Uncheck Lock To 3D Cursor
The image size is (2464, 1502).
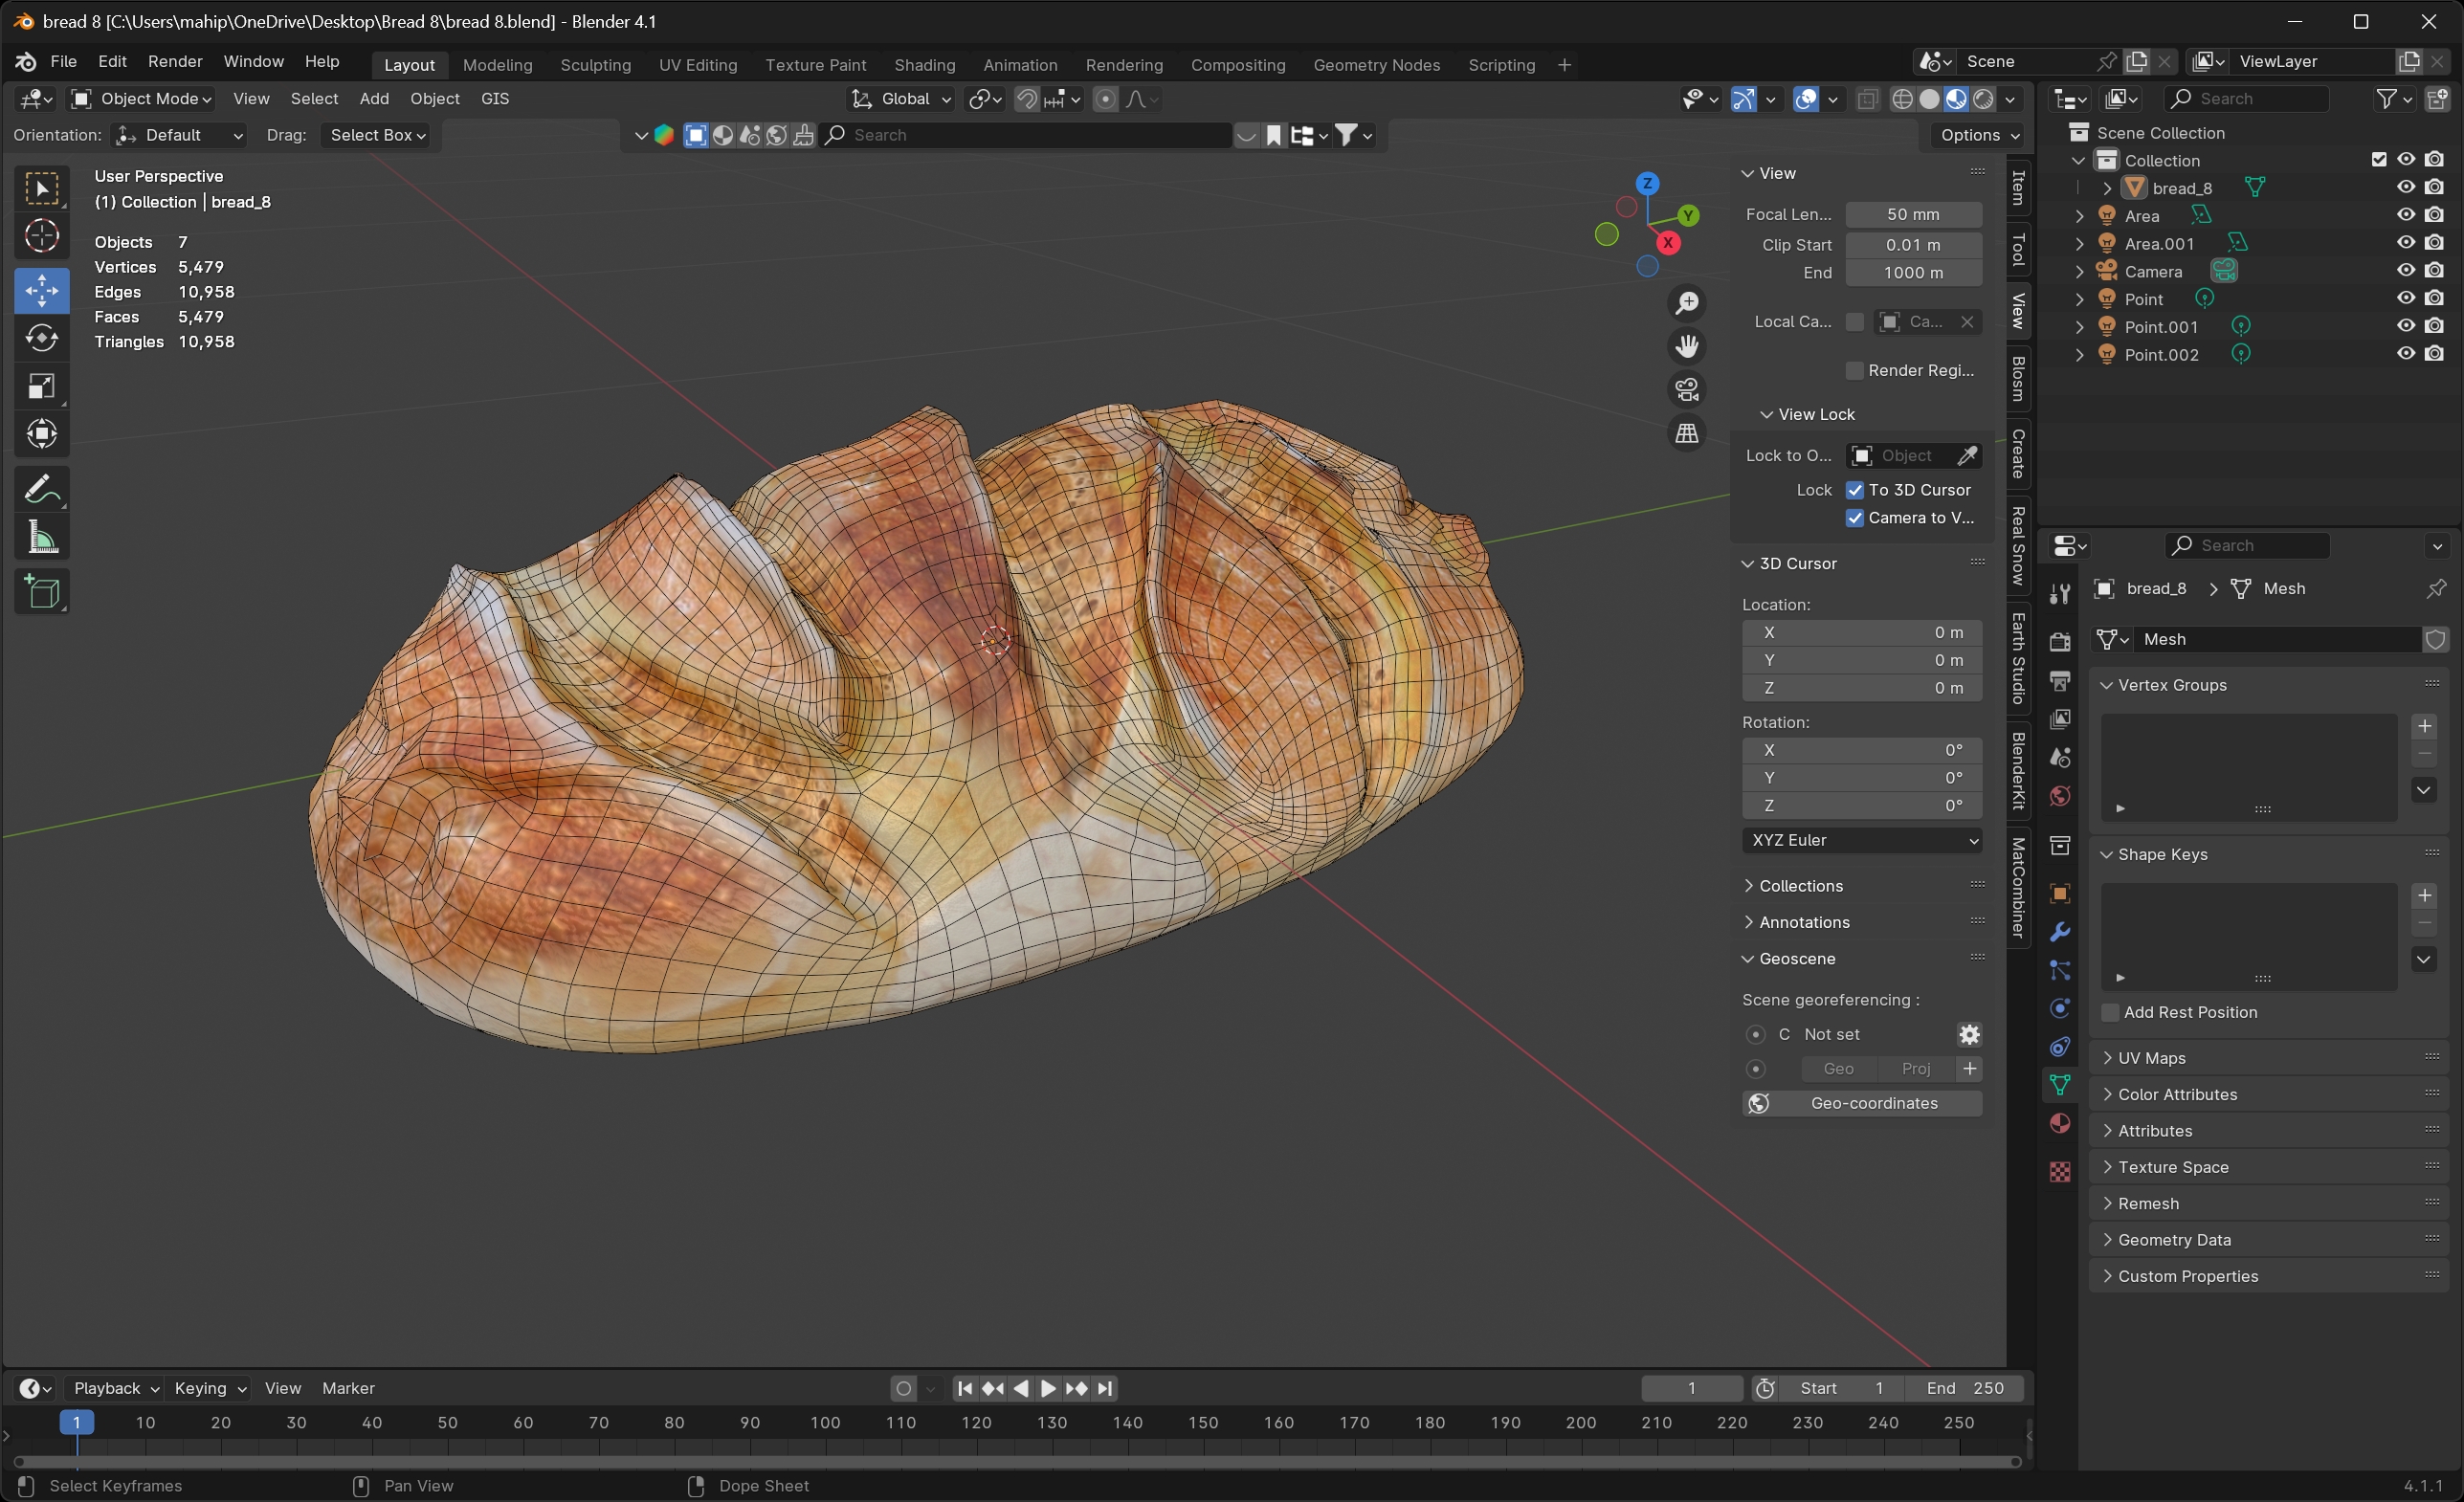tap(1855, 490)
